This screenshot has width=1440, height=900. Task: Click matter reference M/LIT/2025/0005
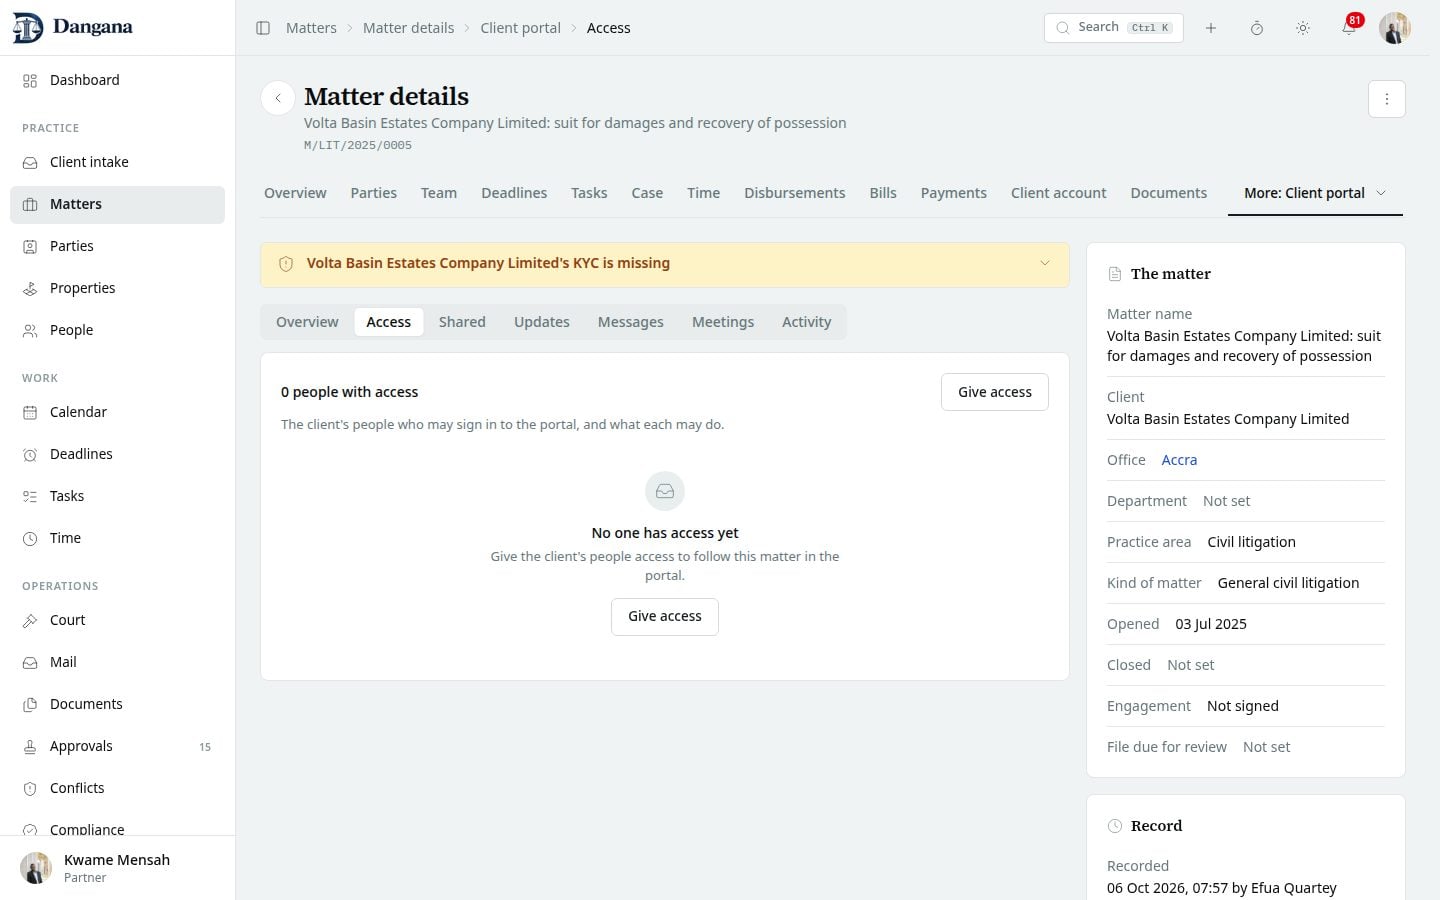[x=358, y=145]
